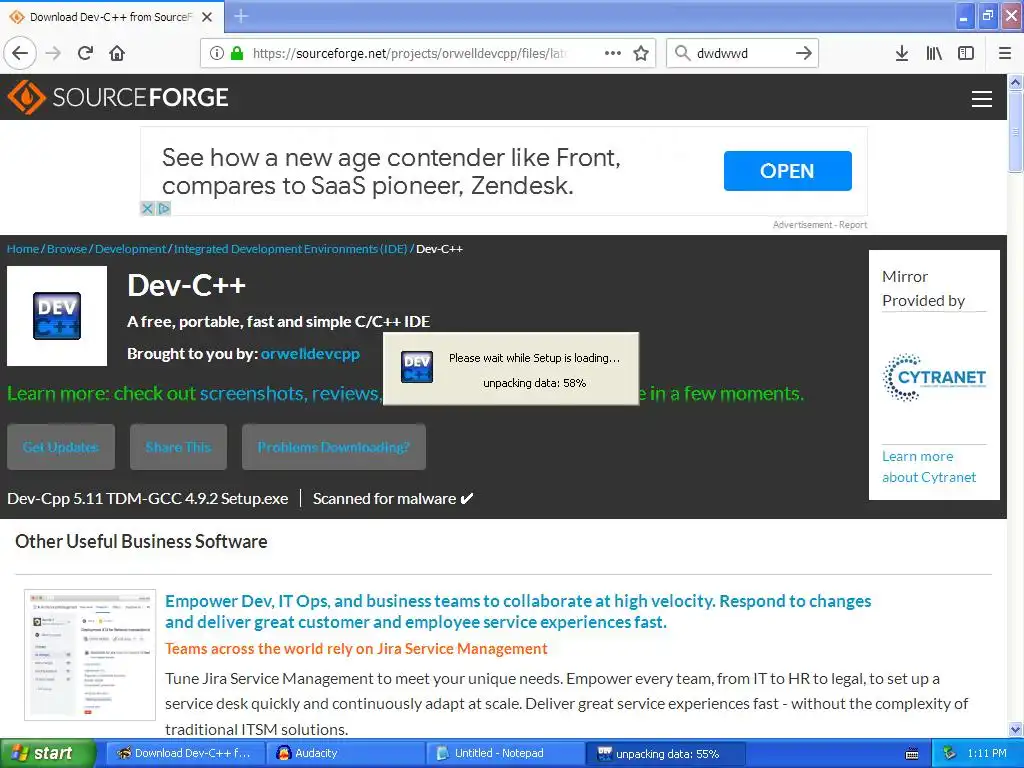Open the browser home page

coord(117,53)
